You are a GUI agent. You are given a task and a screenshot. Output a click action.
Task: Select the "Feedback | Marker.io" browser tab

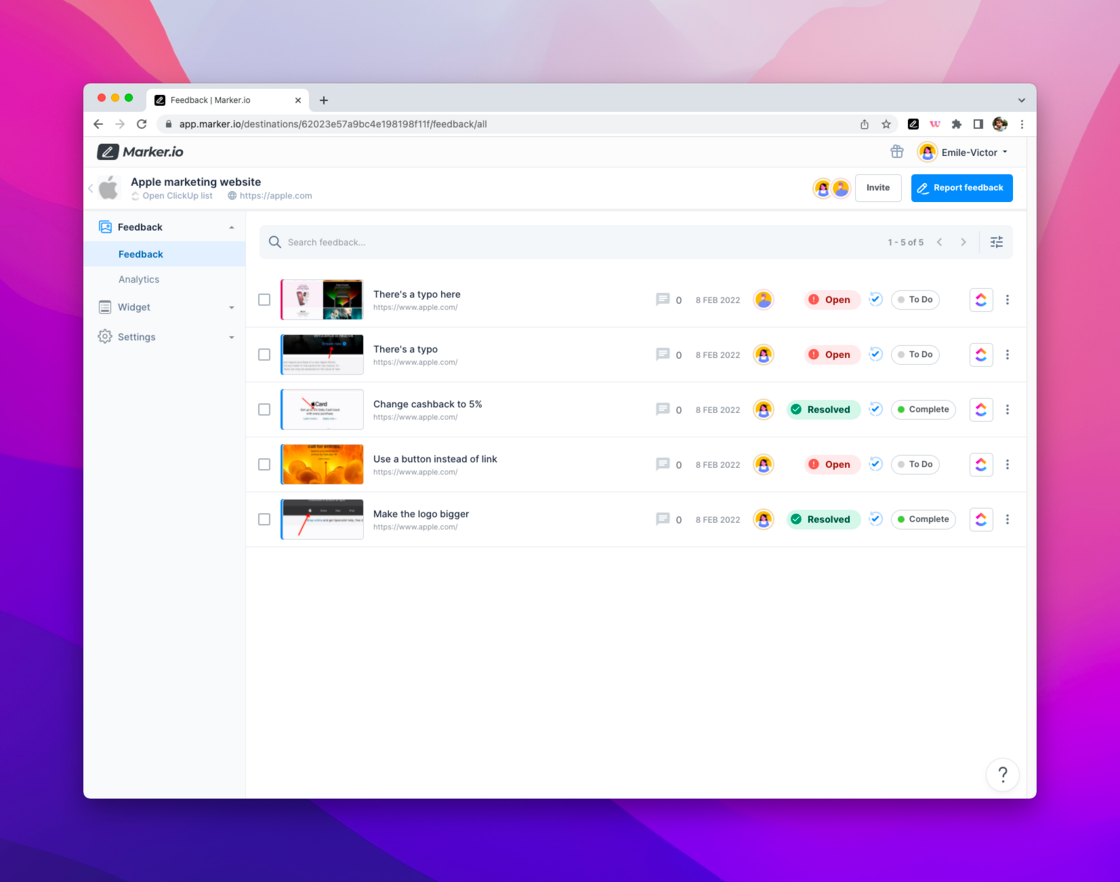[x=227, y=100]
